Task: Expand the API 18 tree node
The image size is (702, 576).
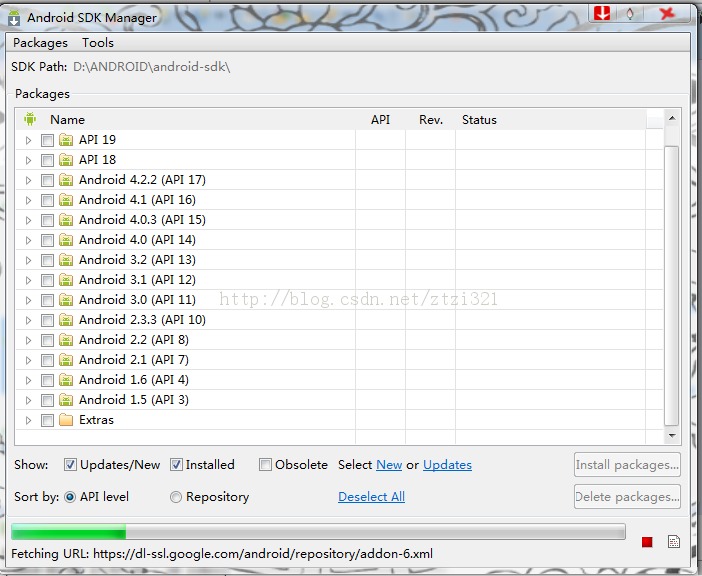Action: [x=28, y=160]
